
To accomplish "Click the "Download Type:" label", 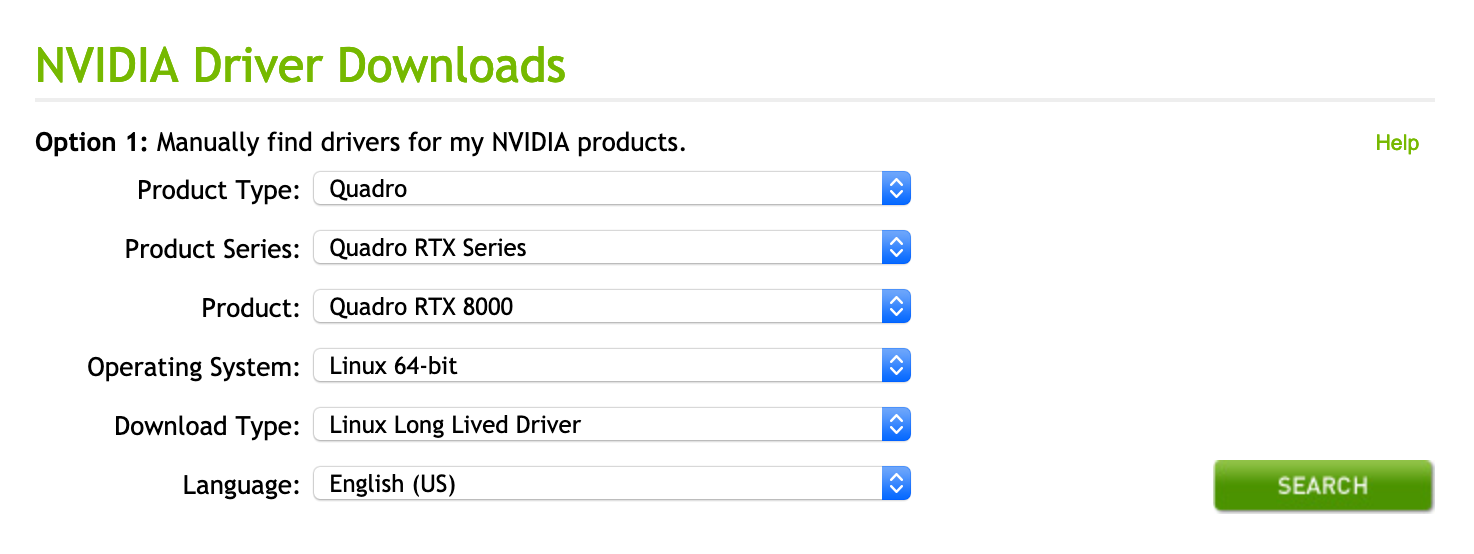I will point(207,427).
